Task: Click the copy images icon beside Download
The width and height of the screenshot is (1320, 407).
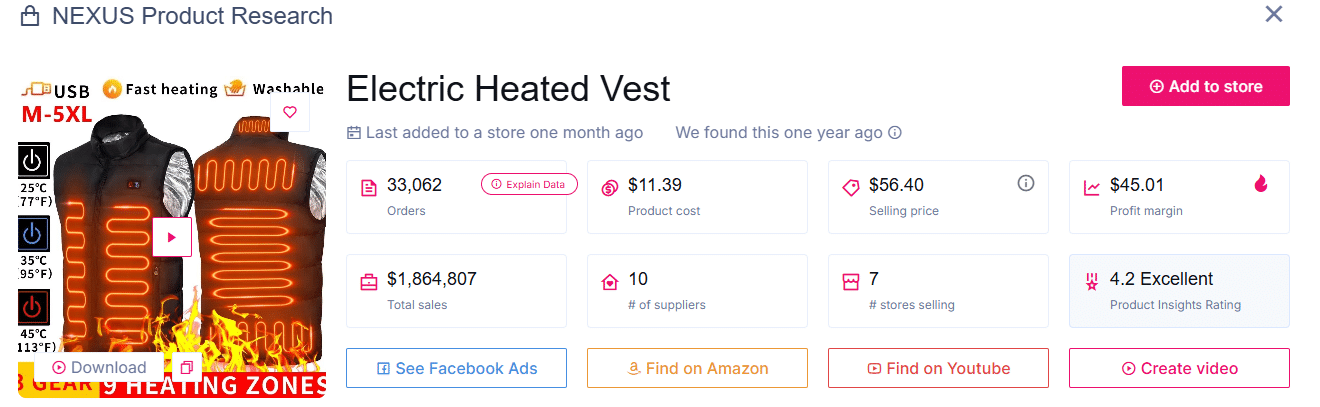Action: (x=186, y=368)
